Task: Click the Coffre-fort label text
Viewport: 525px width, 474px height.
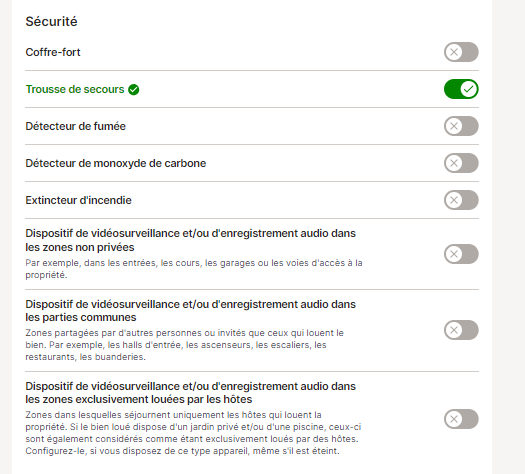Action: 53,52
